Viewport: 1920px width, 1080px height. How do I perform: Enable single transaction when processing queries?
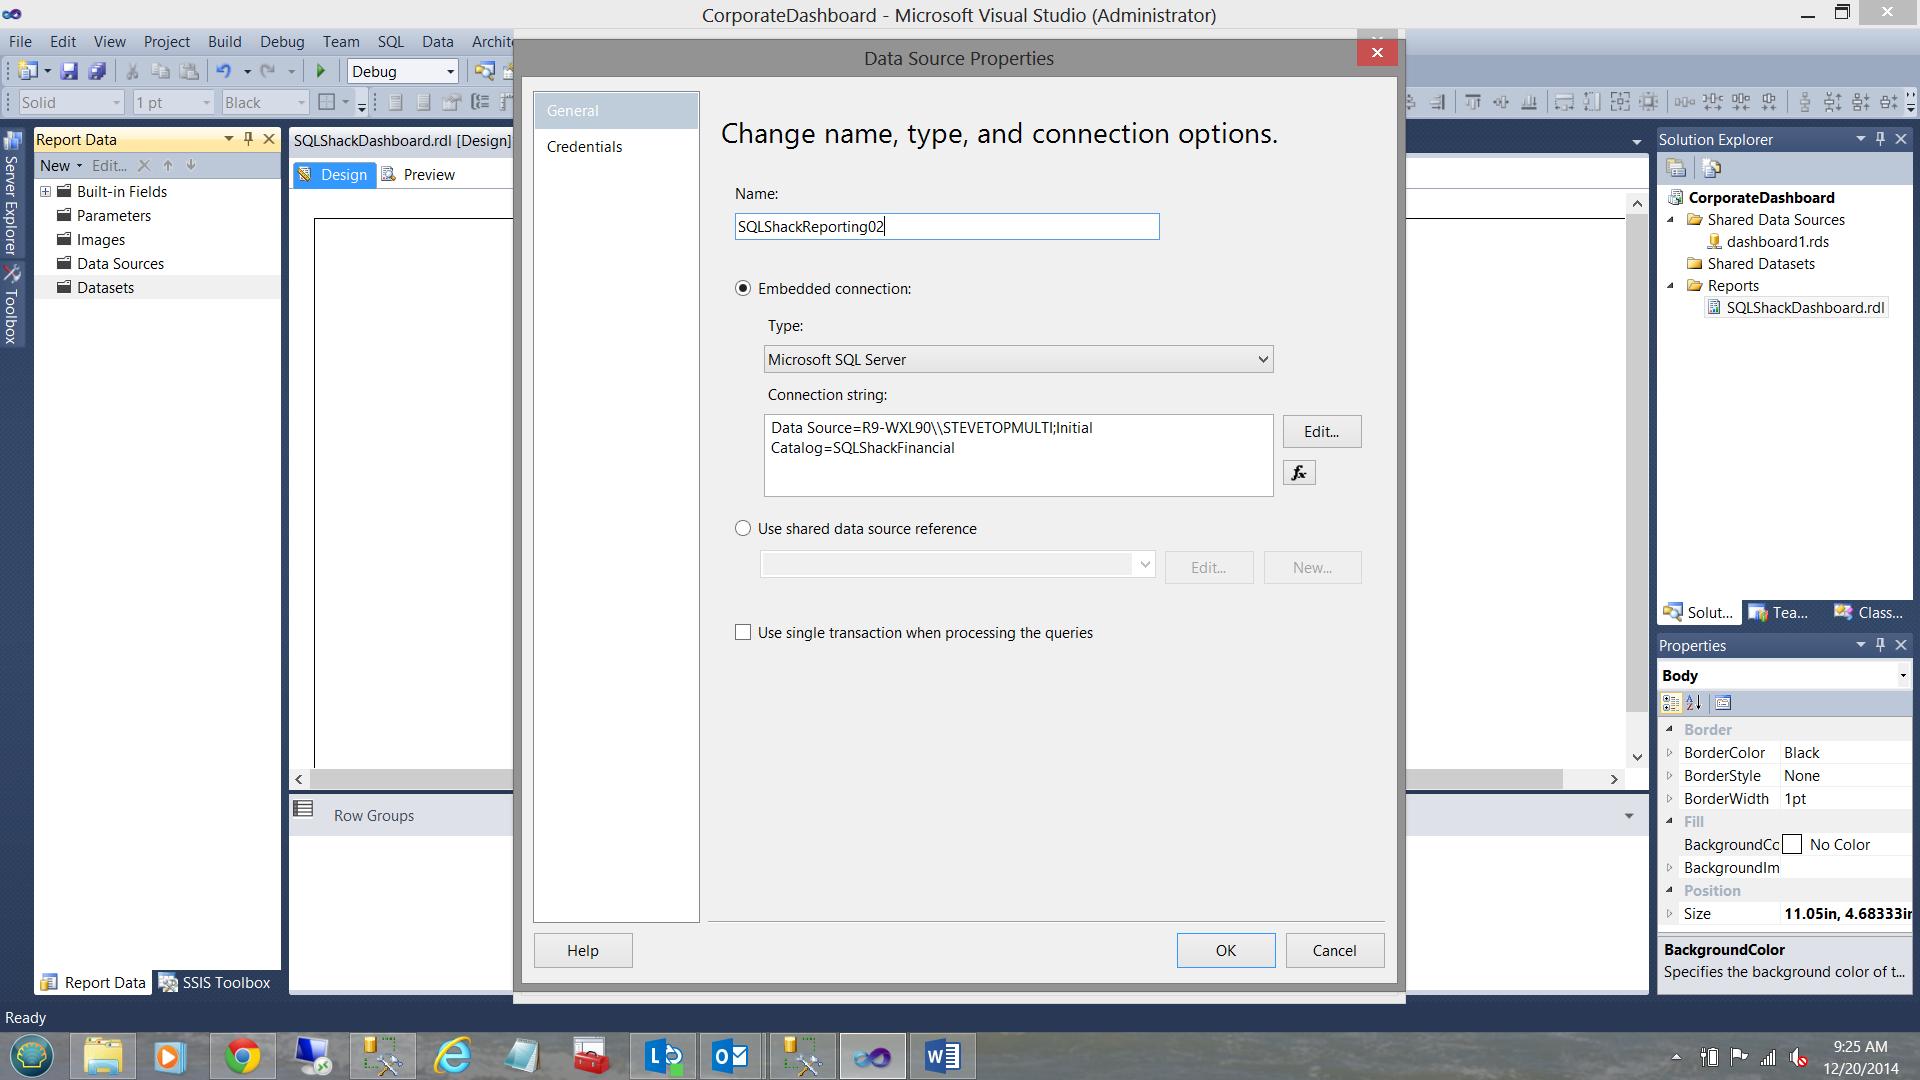point(743,633)
